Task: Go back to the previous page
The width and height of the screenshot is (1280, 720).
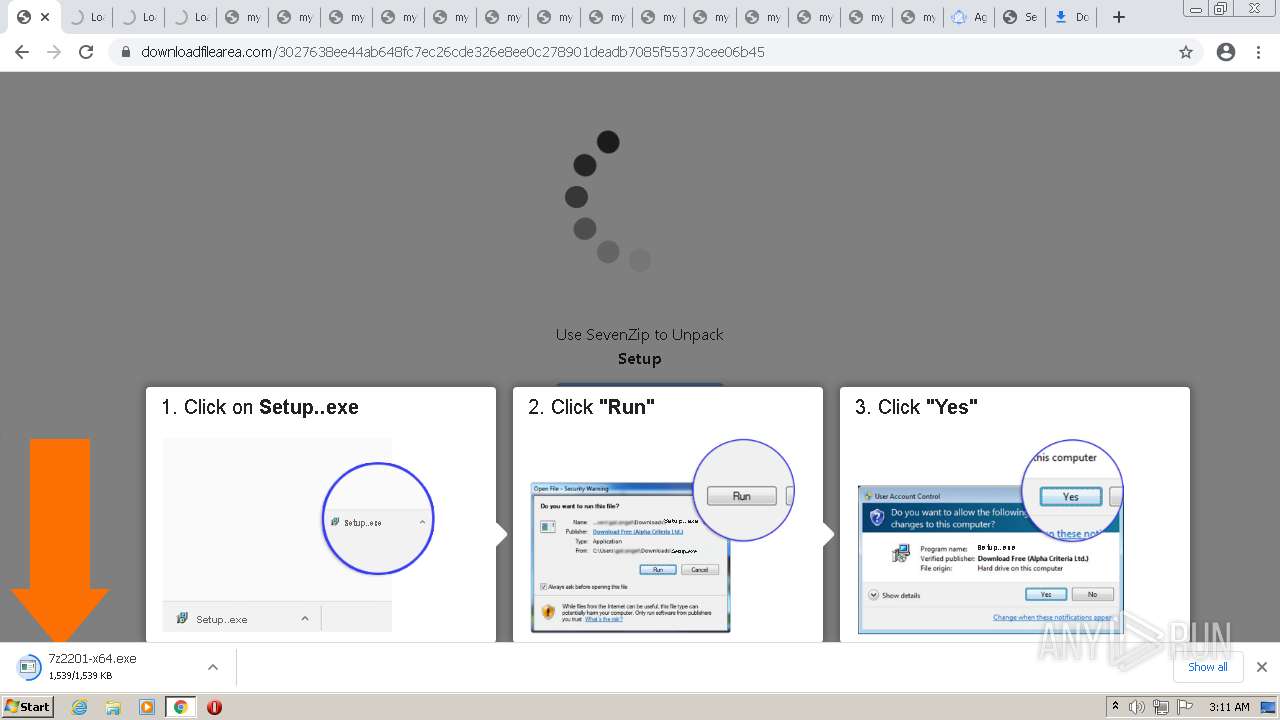Action: [22, 52]
